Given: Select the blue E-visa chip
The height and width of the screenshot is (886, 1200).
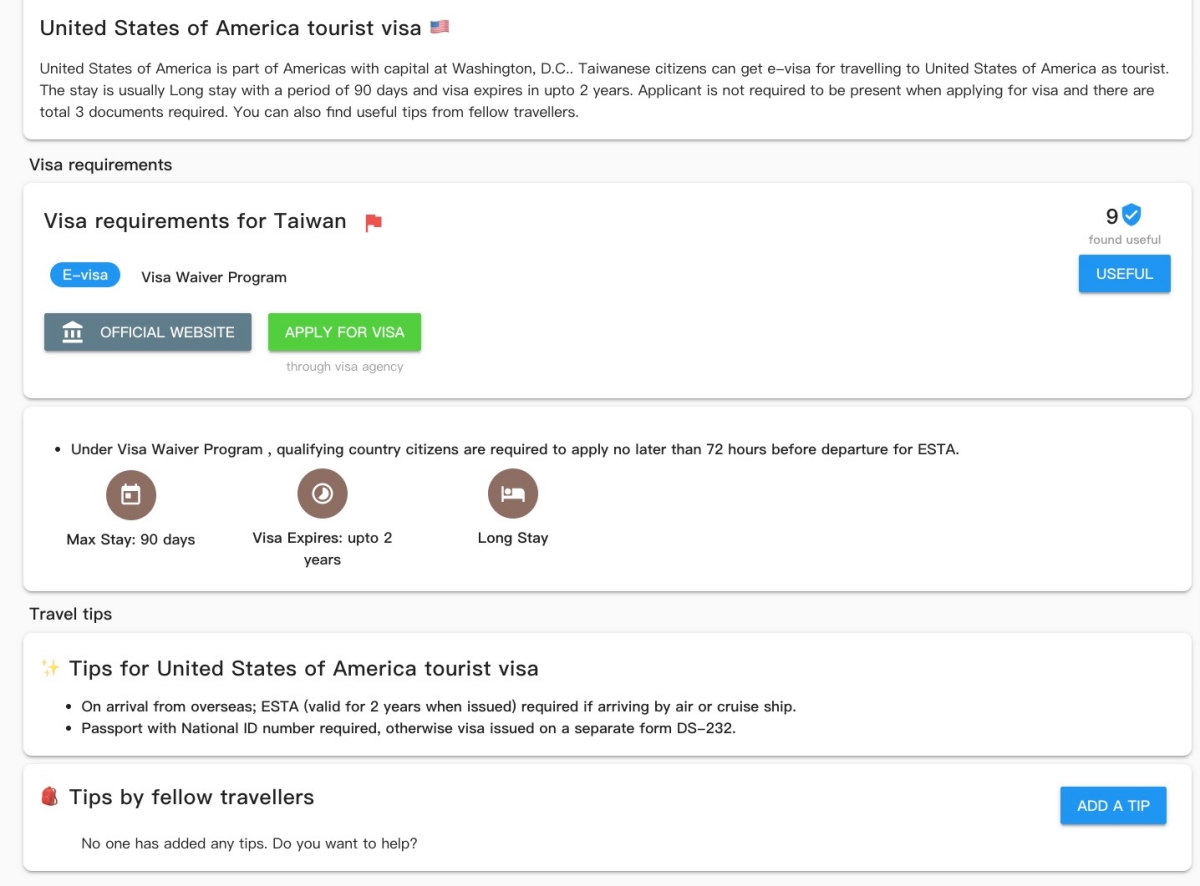Looking at the screenshot, I should tap(85, 275).
